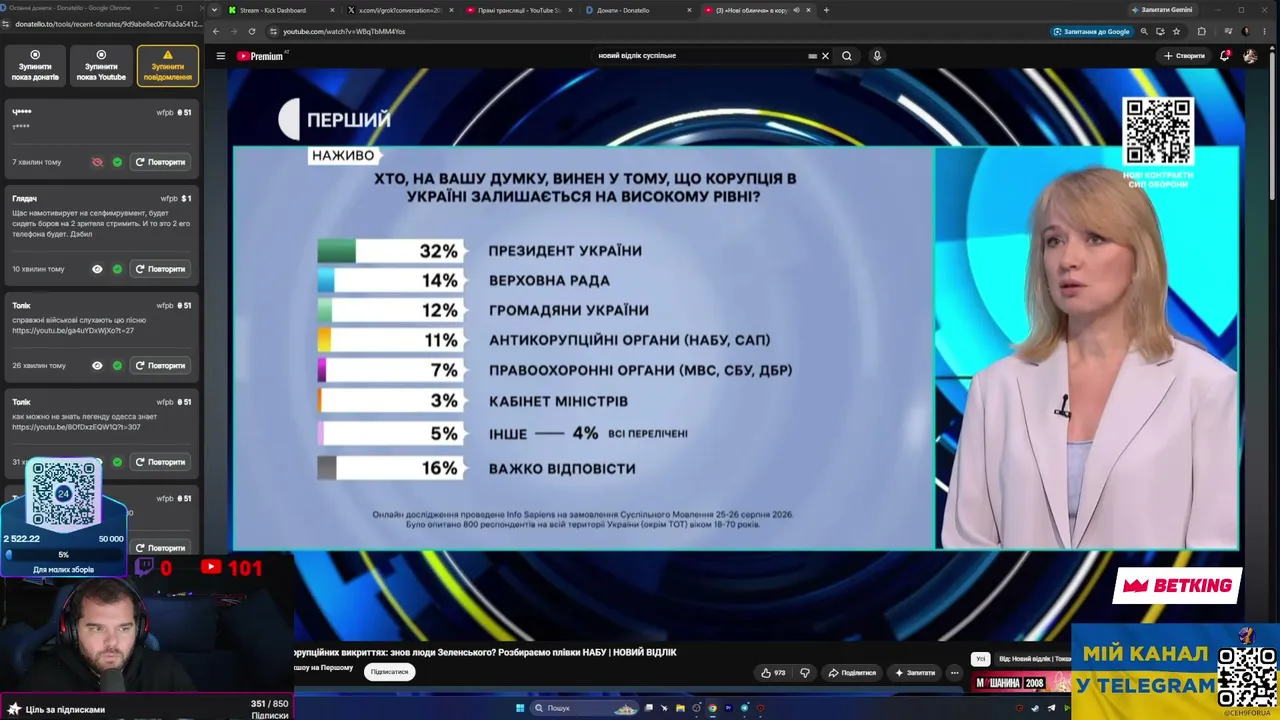Close the Stream - Kick Dashboard tab
Screen dimensions: 1280x720
click(x=333, y=10)
